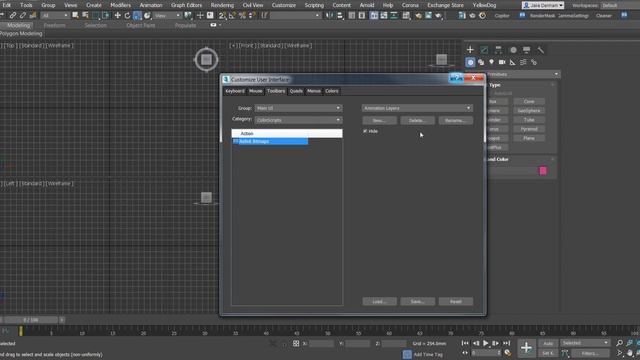Switch to the Menus tab
Screen dimensions: 640x360
coord(314,91)
